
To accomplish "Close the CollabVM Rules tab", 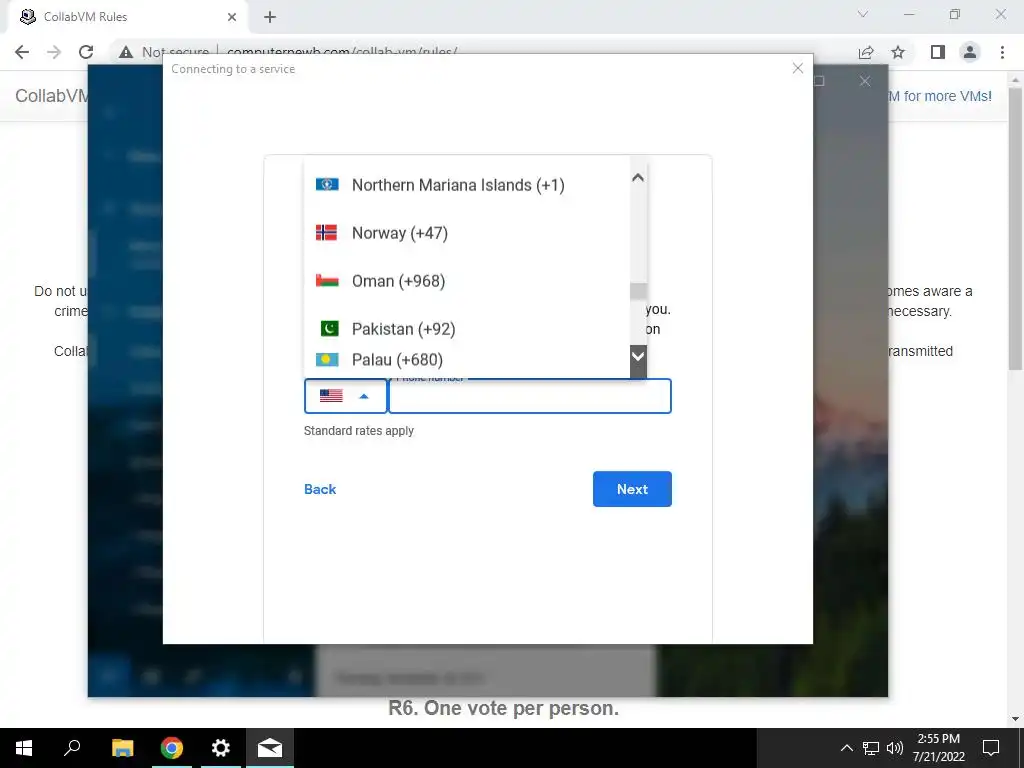I will click(232, 17).
